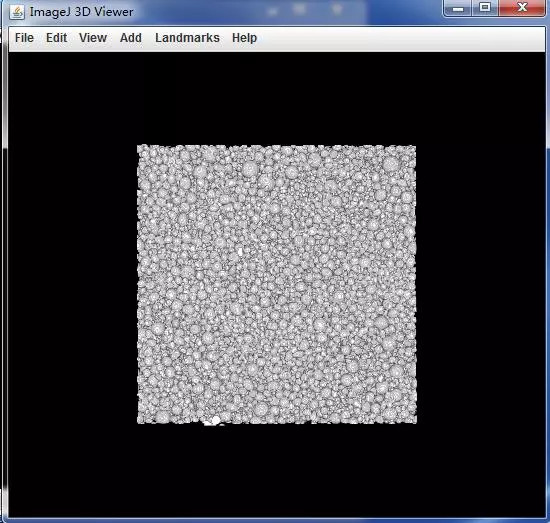The image size is (550, 523).
Task: Close the ImageJ 3D Viewer window
Action: pyautogui.click(x=522, y=8)
